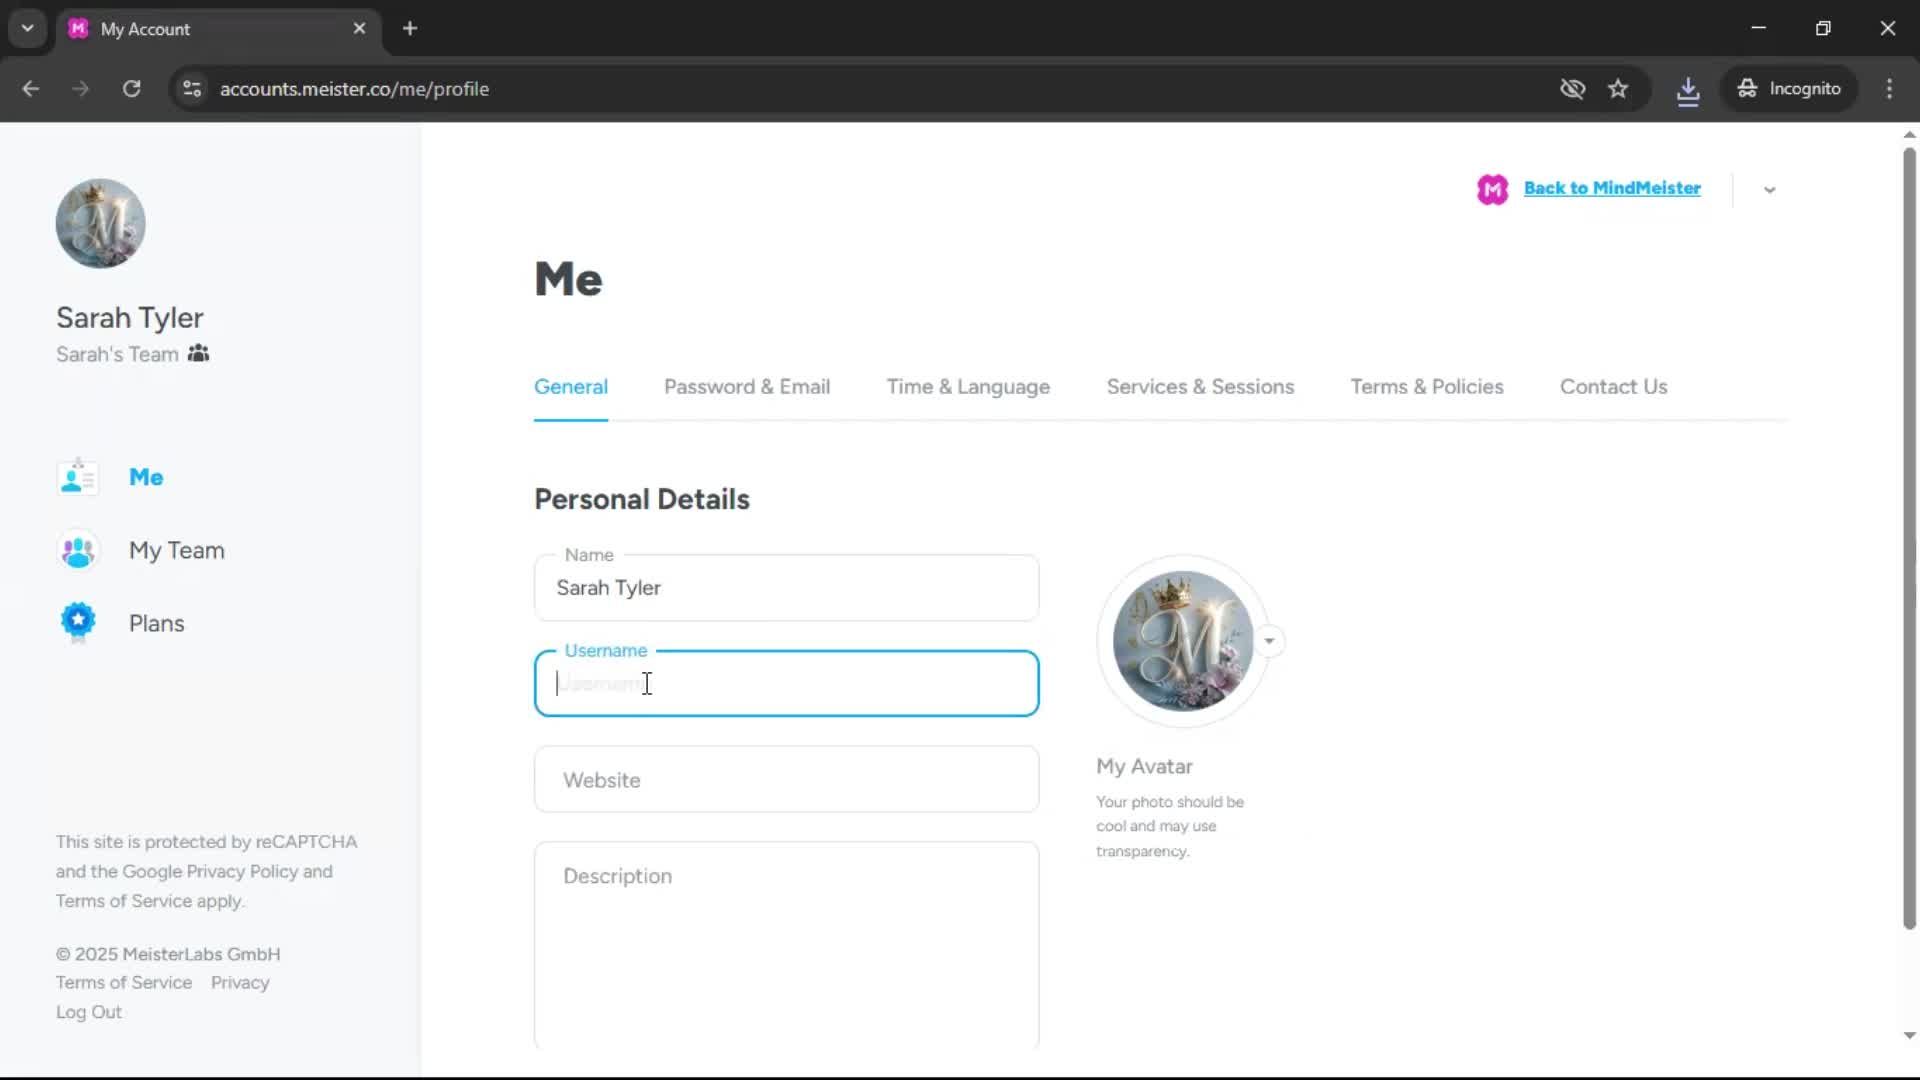Open the tab search dropdown

pyautogui.click(x=27, y=28)
